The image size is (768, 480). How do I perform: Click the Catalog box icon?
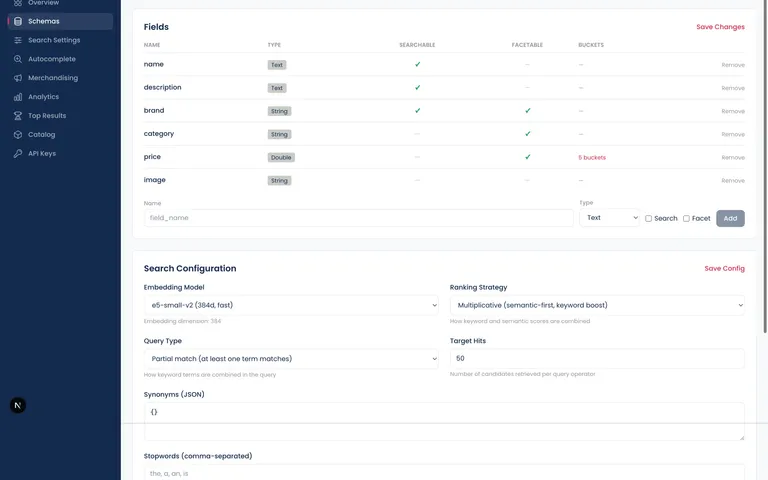(18, 134)
